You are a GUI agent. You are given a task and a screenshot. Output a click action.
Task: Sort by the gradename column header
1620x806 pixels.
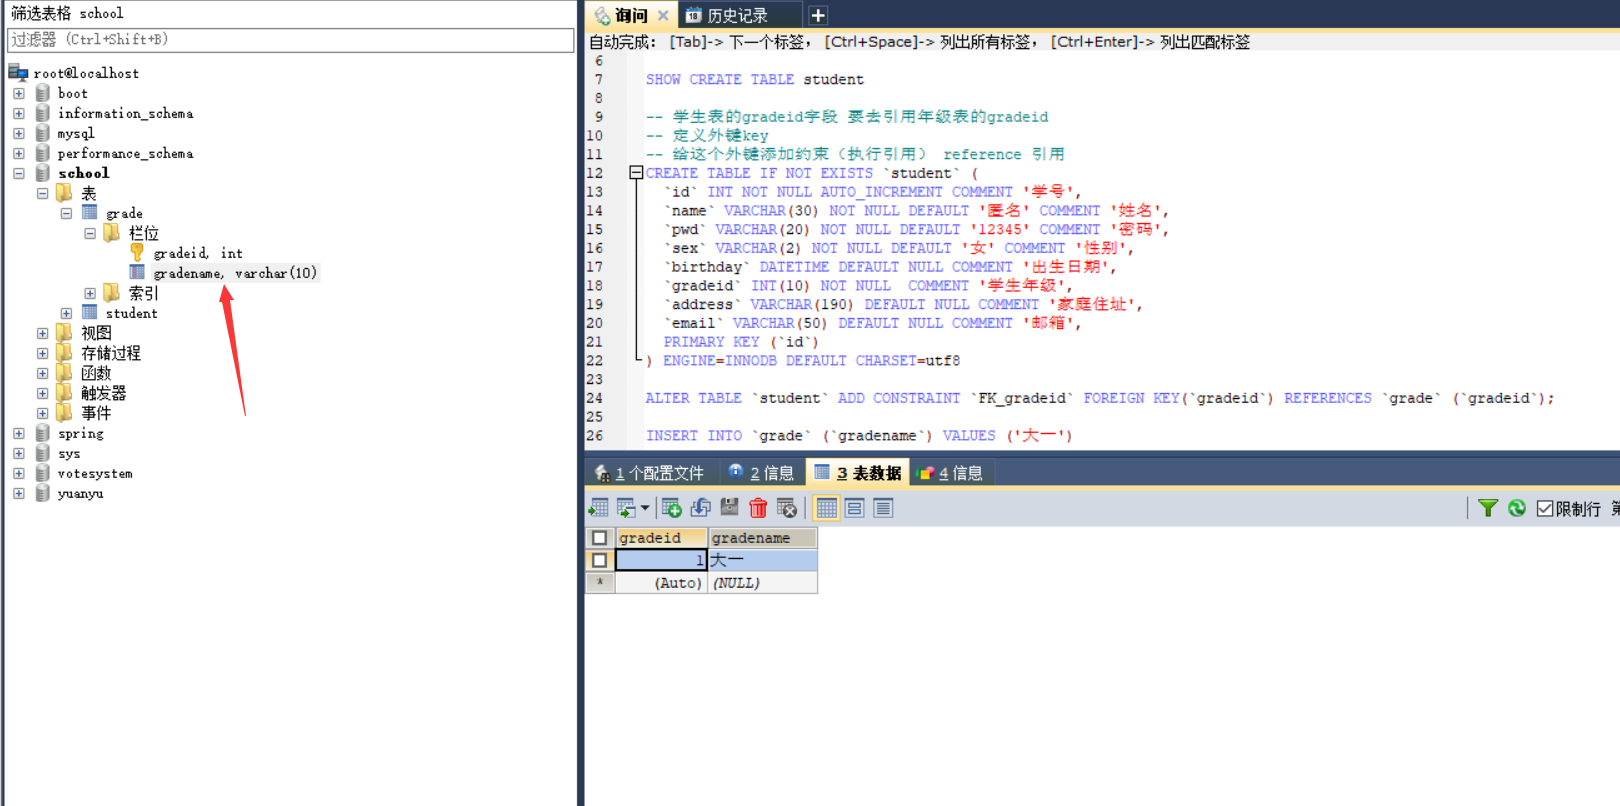(763, 538)
